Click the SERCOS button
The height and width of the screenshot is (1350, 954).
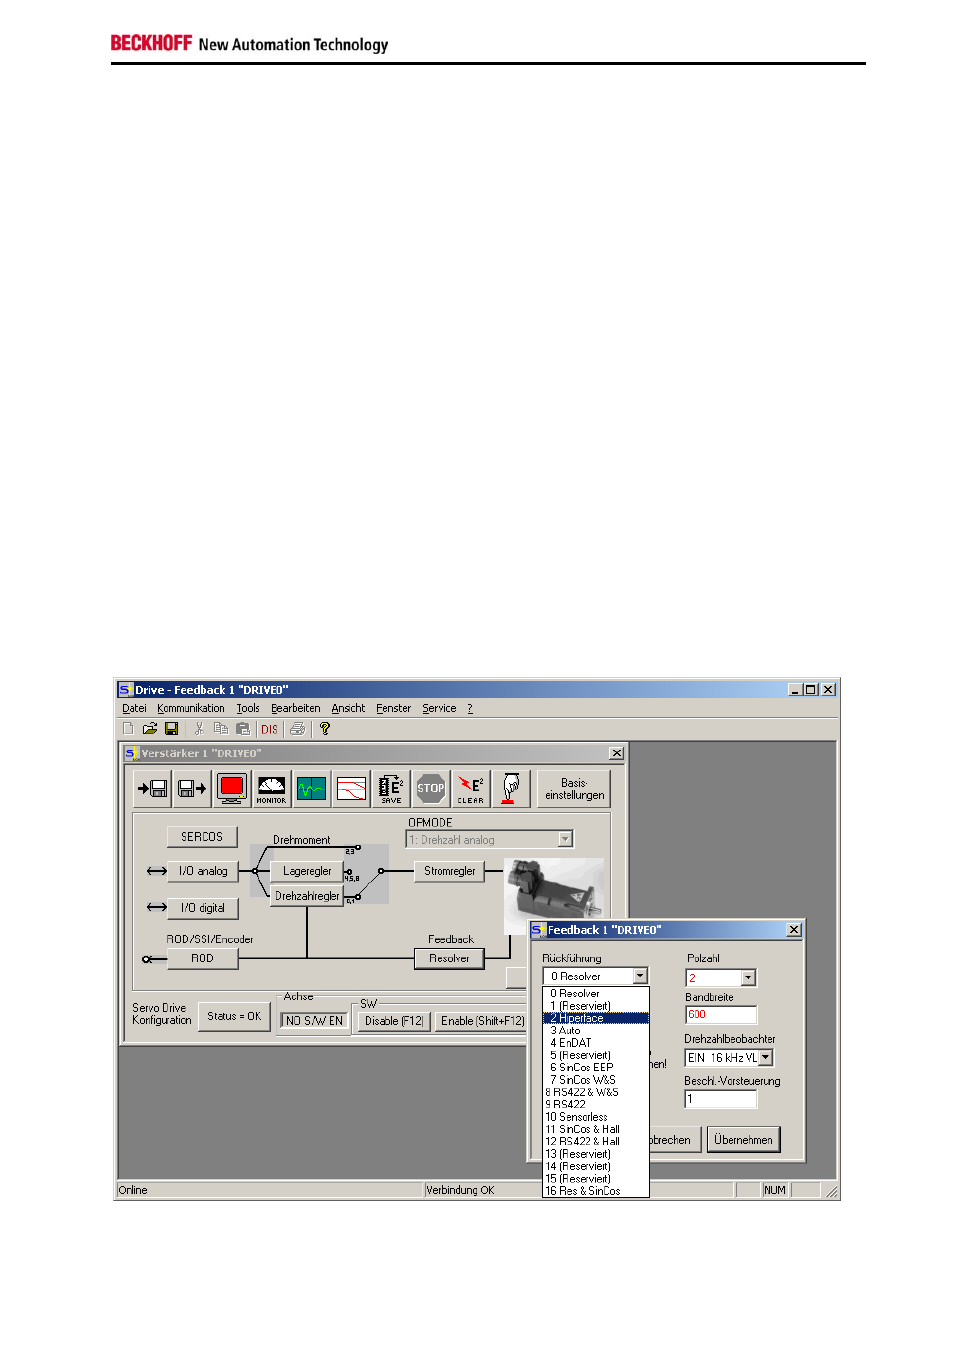202,837
